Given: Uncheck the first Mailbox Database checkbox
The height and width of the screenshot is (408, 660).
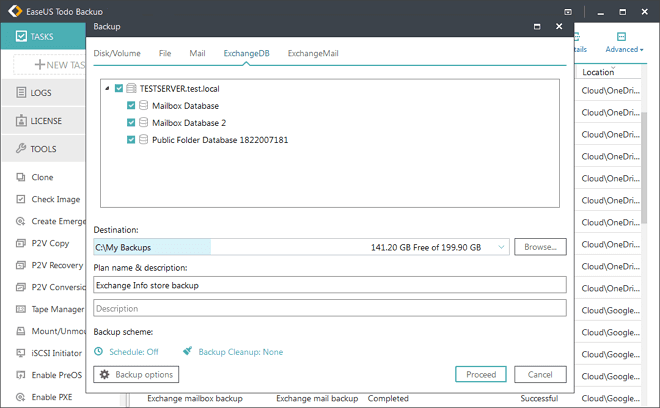Looking at the screenshot, I should 131,105.
